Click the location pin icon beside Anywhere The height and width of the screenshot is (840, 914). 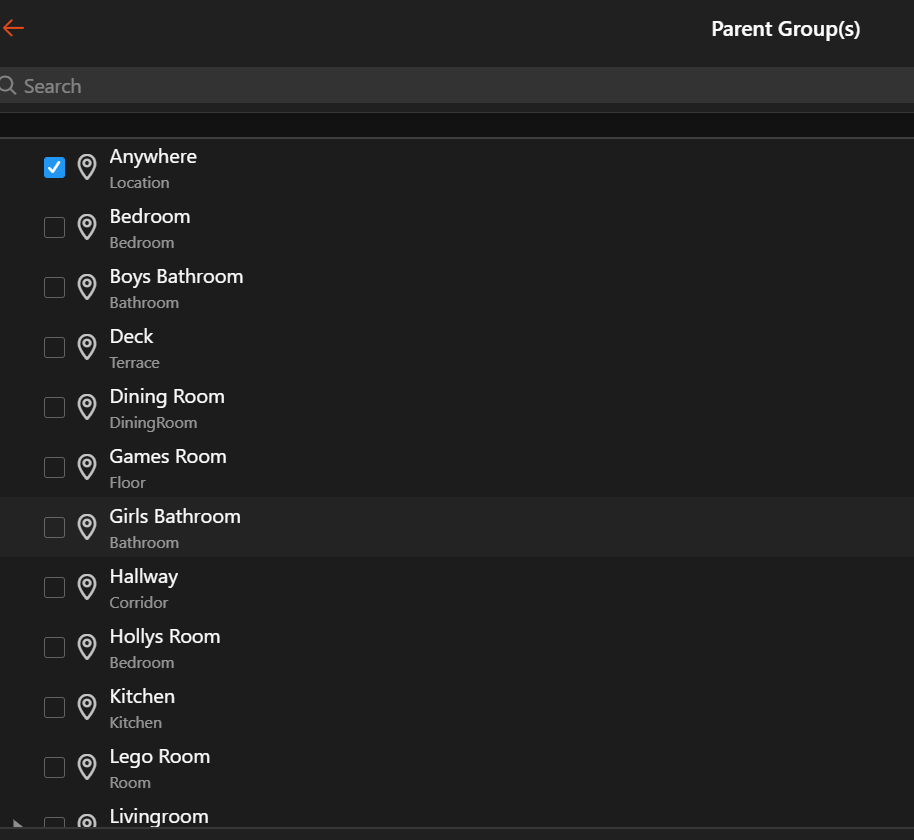[x=87, y=167]
